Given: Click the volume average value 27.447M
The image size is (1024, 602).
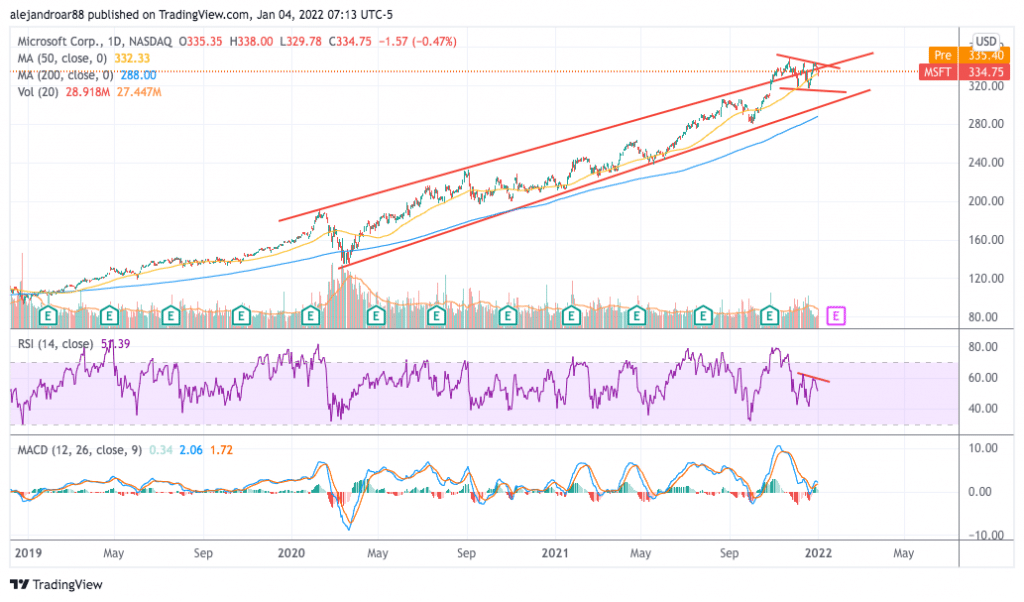Looking at the screenshot, I should pos(138,92).
